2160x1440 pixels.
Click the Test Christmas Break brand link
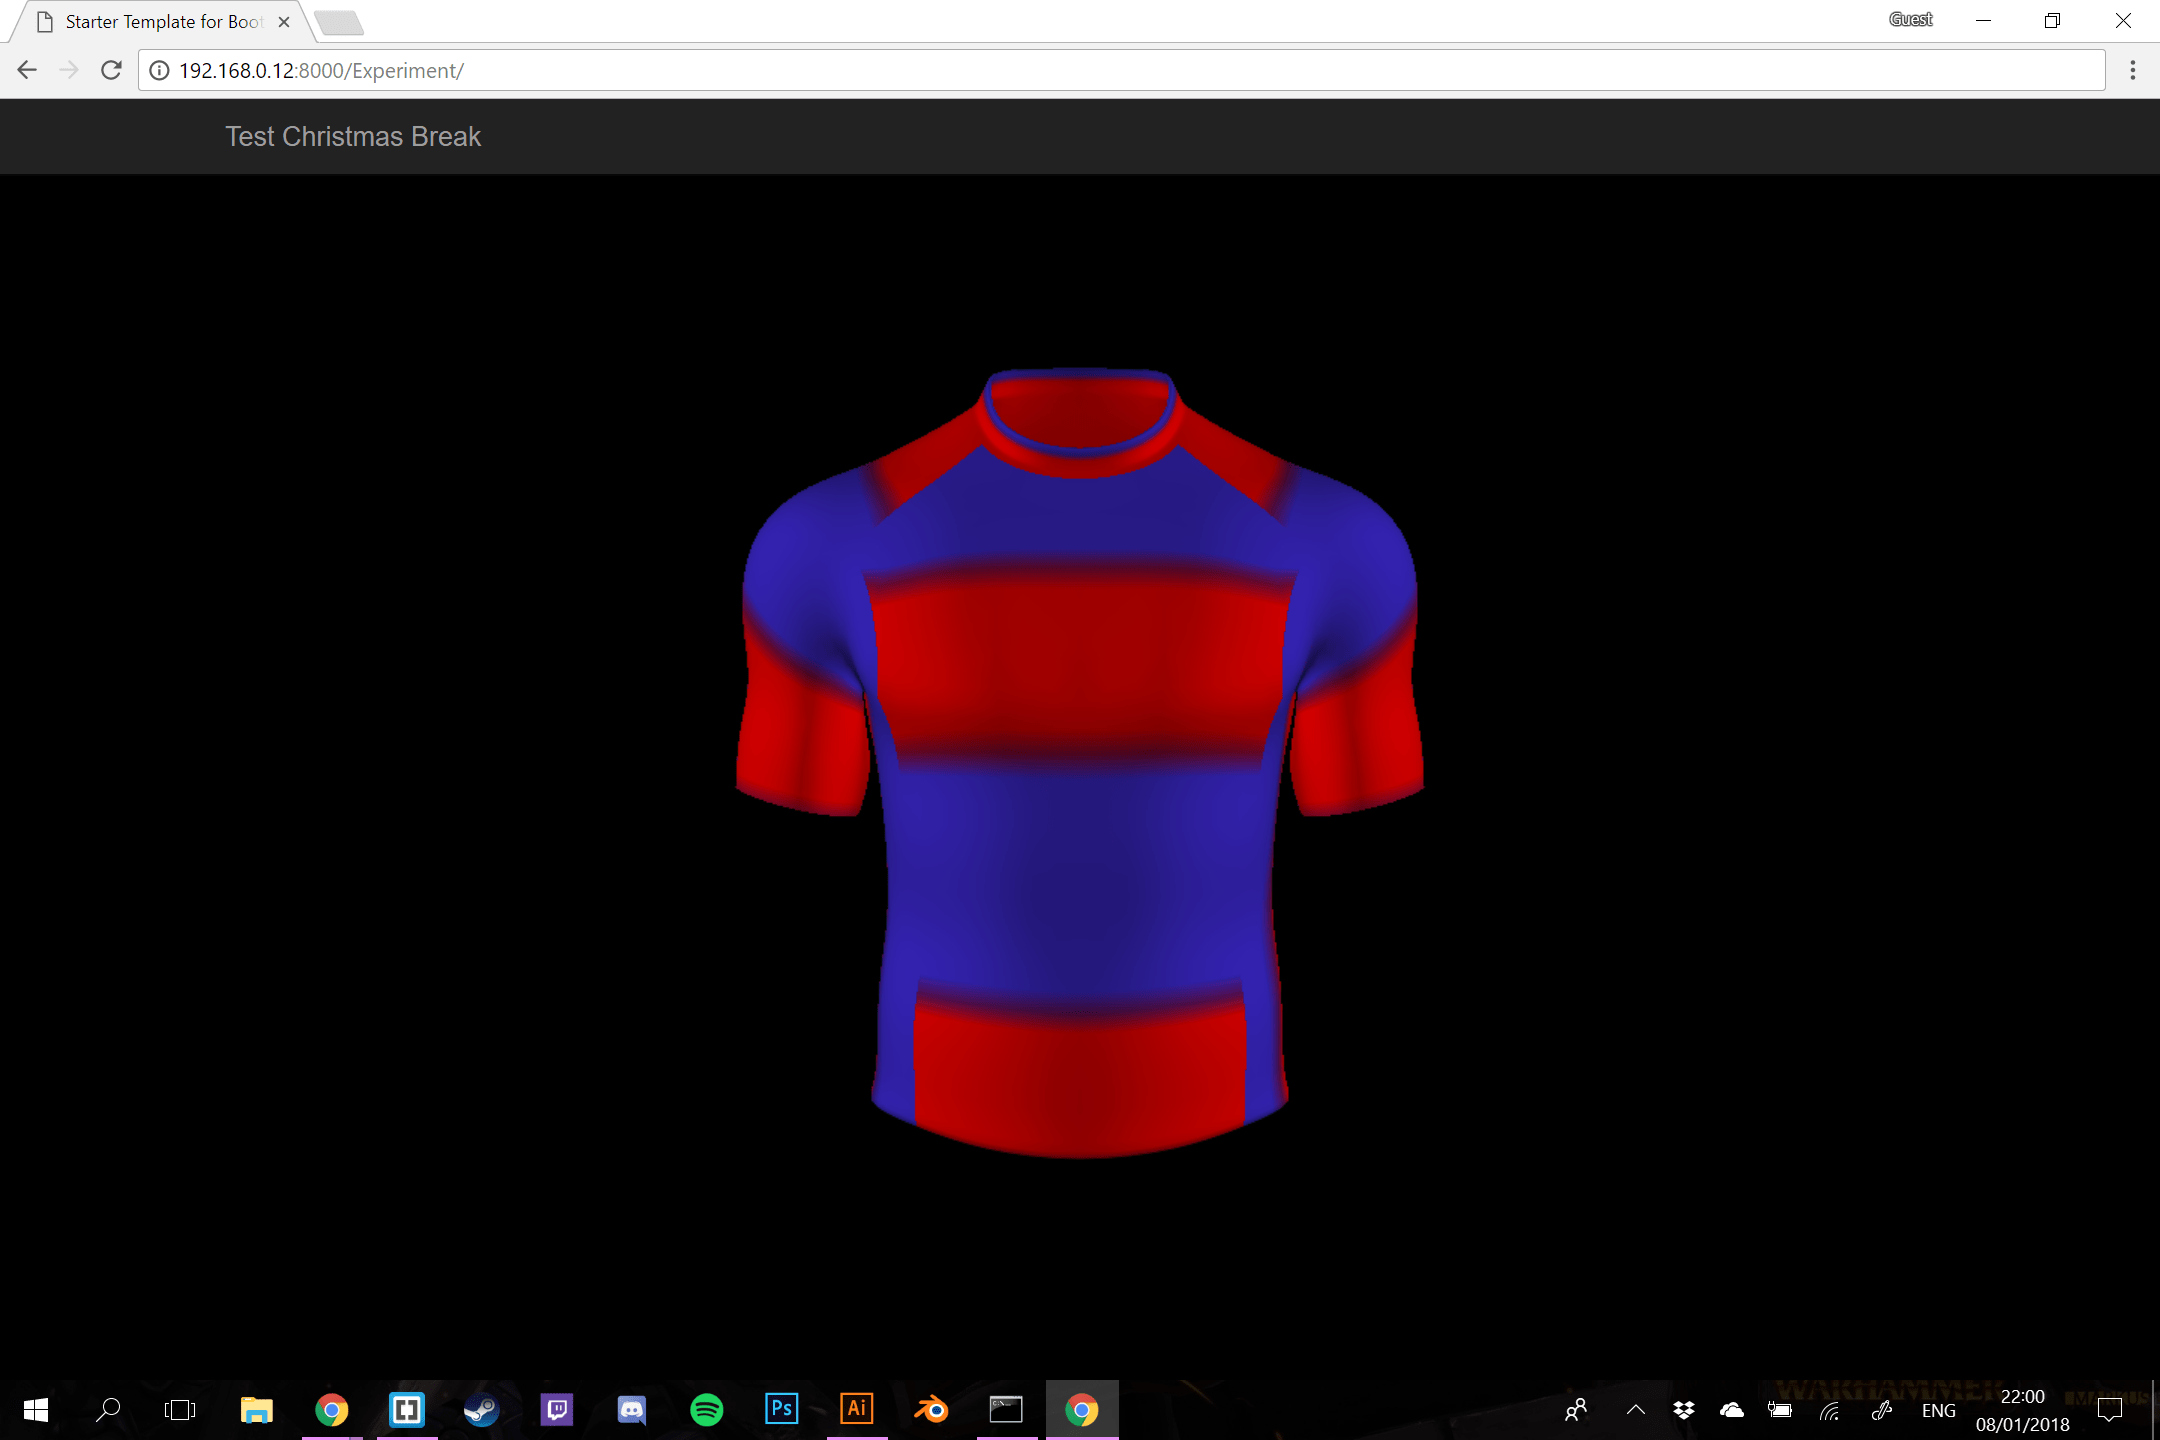point(352,137)
